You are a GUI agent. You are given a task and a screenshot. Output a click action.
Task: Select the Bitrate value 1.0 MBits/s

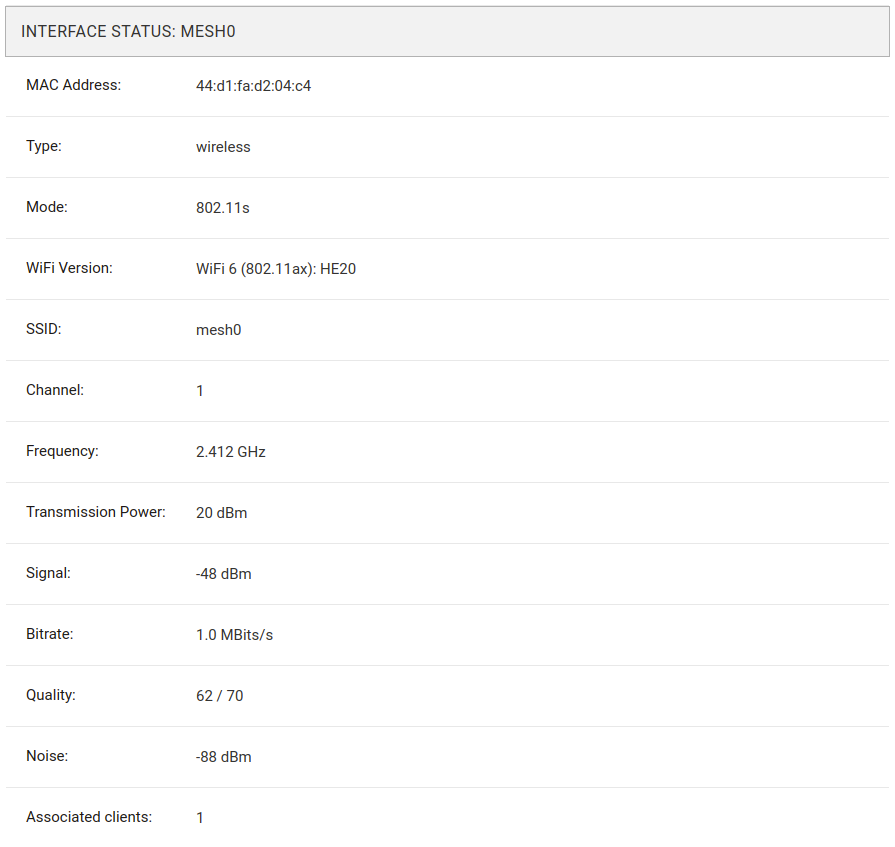tap(234, 635)
